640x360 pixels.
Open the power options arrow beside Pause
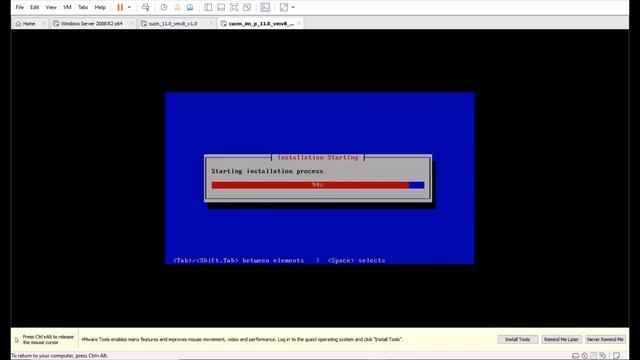click(129, 7)
